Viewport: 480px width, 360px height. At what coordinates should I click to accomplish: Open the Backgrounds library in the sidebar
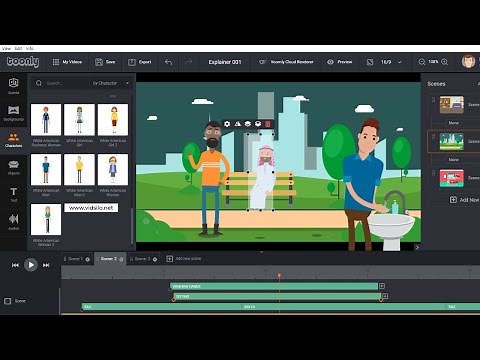point(13,113)
